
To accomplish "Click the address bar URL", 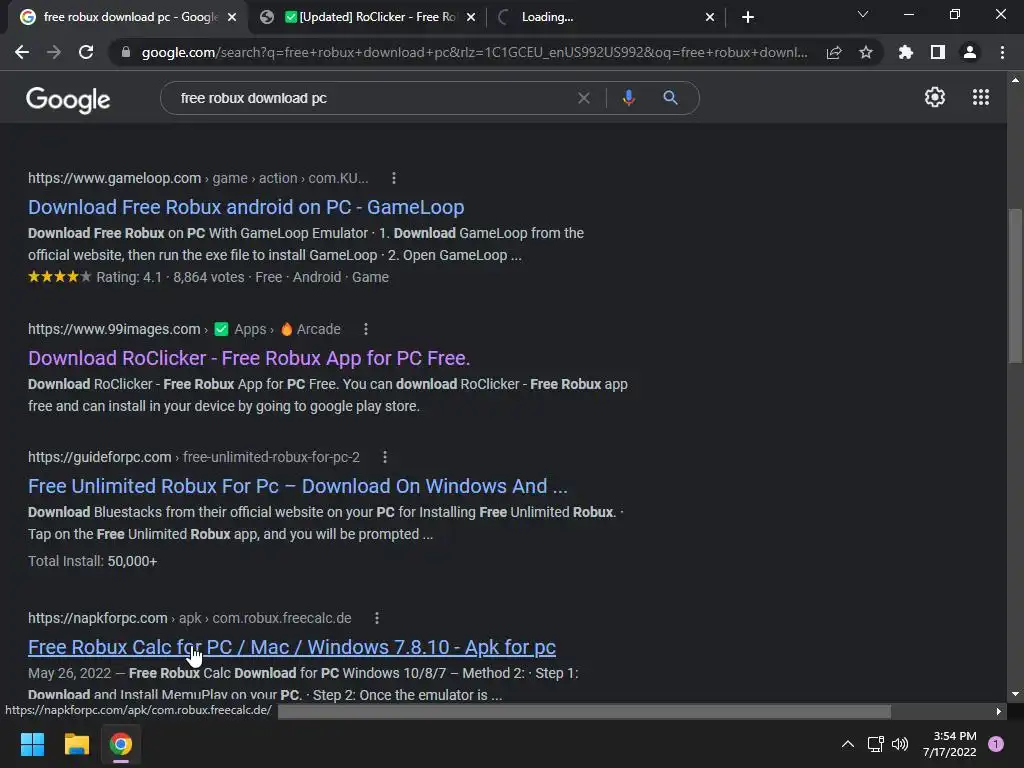I will click(x=474, y=52).
